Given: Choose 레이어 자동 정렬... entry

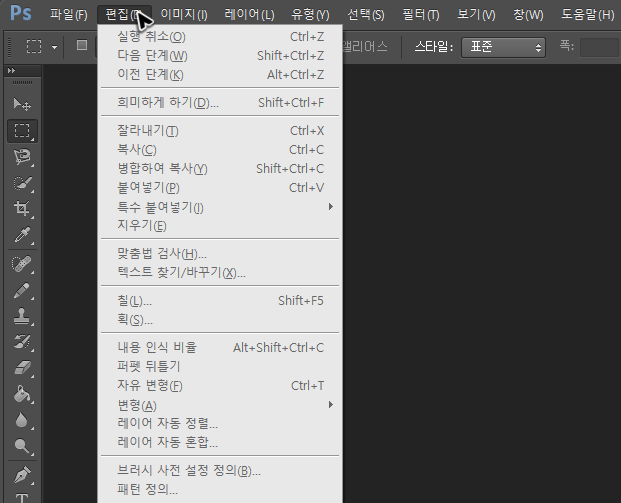Looking at the screenshot, I should pos(220,424).
